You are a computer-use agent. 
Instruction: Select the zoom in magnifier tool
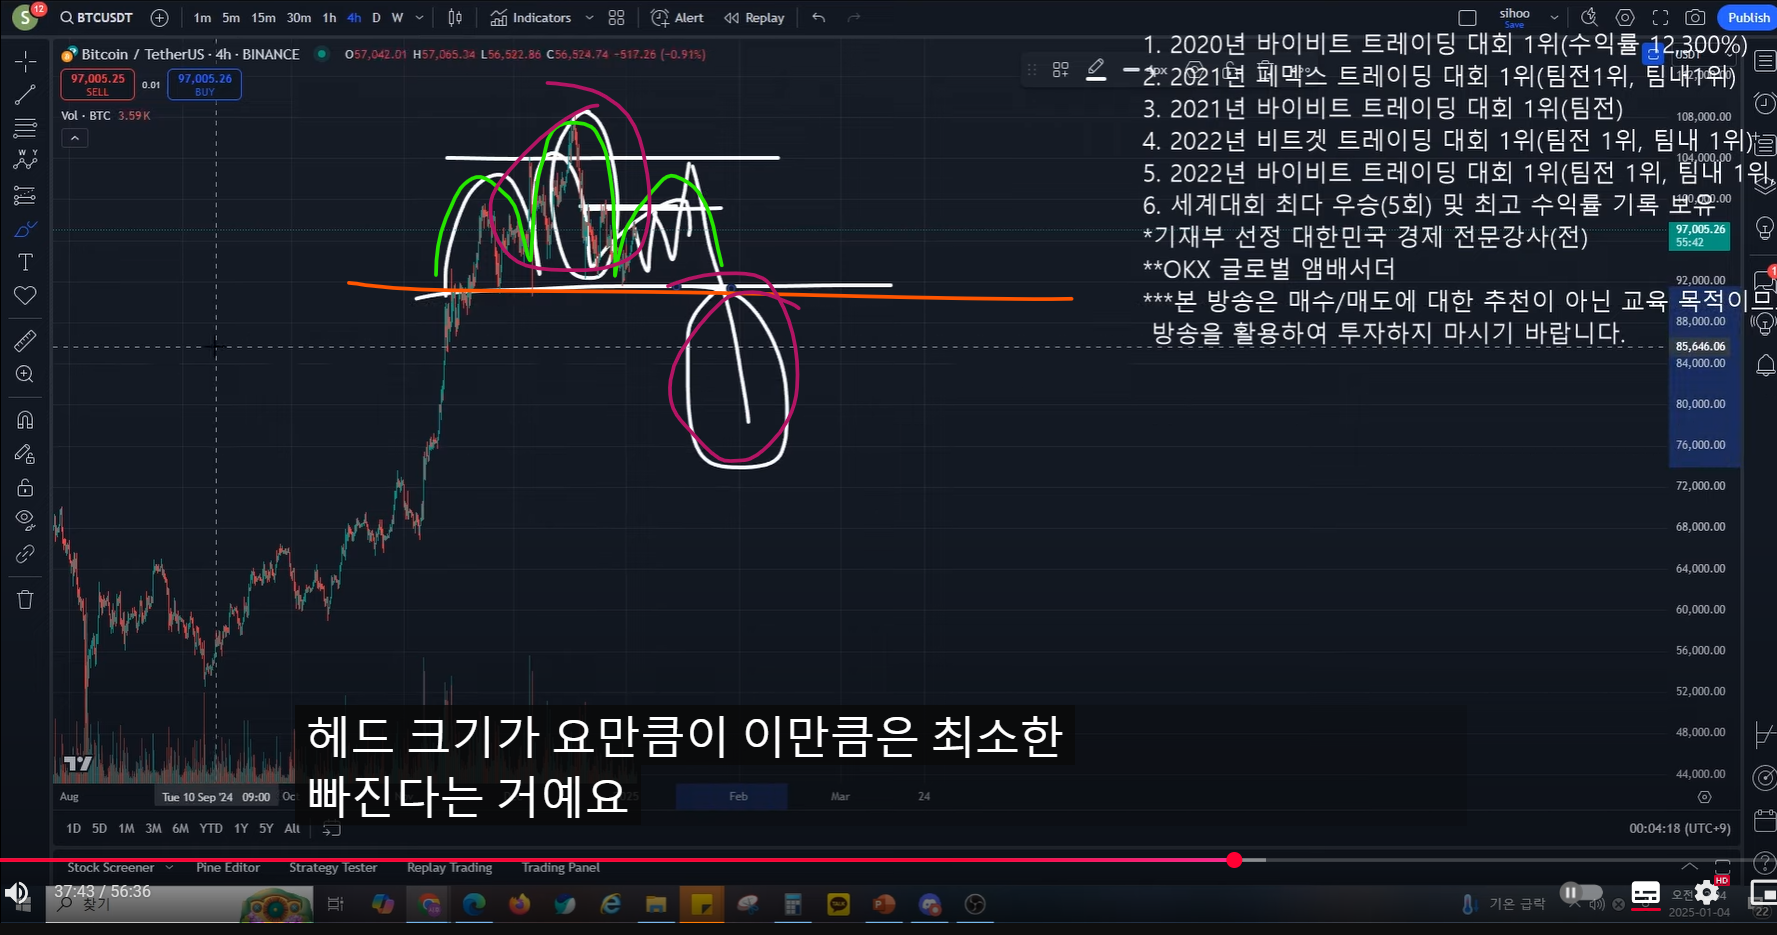tap(25, 374)
